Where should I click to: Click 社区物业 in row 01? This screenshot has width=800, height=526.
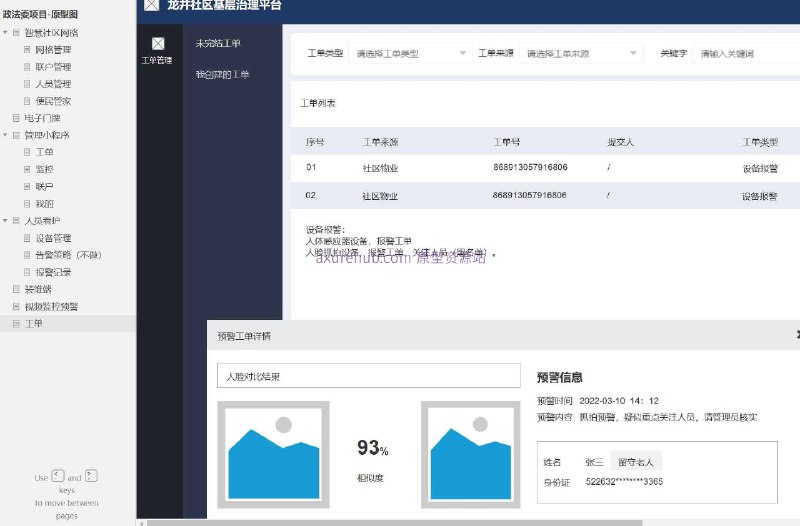(x=381, y=168)
